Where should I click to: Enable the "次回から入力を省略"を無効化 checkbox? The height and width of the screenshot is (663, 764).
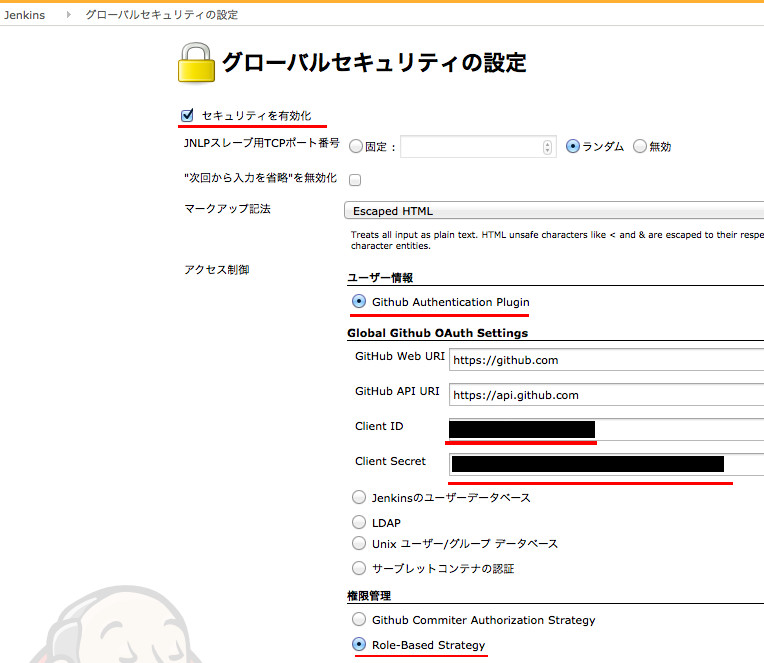(355, 180)
